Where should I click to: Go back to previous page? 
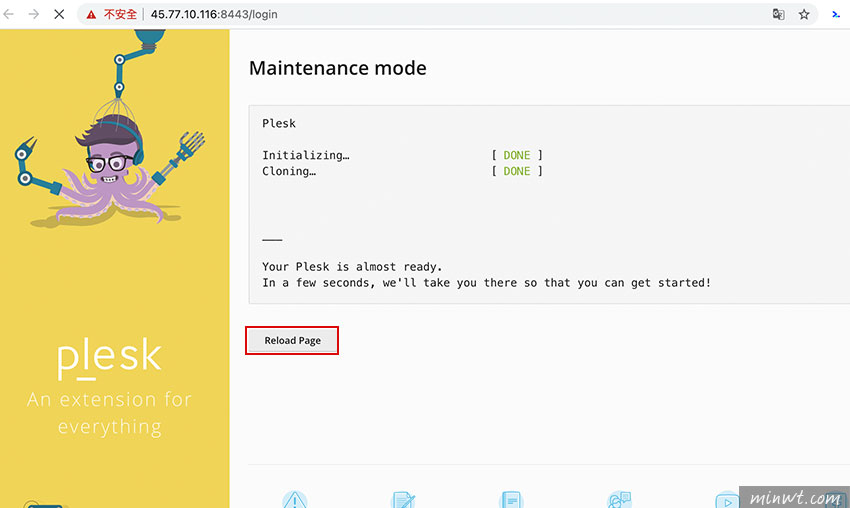9,15
